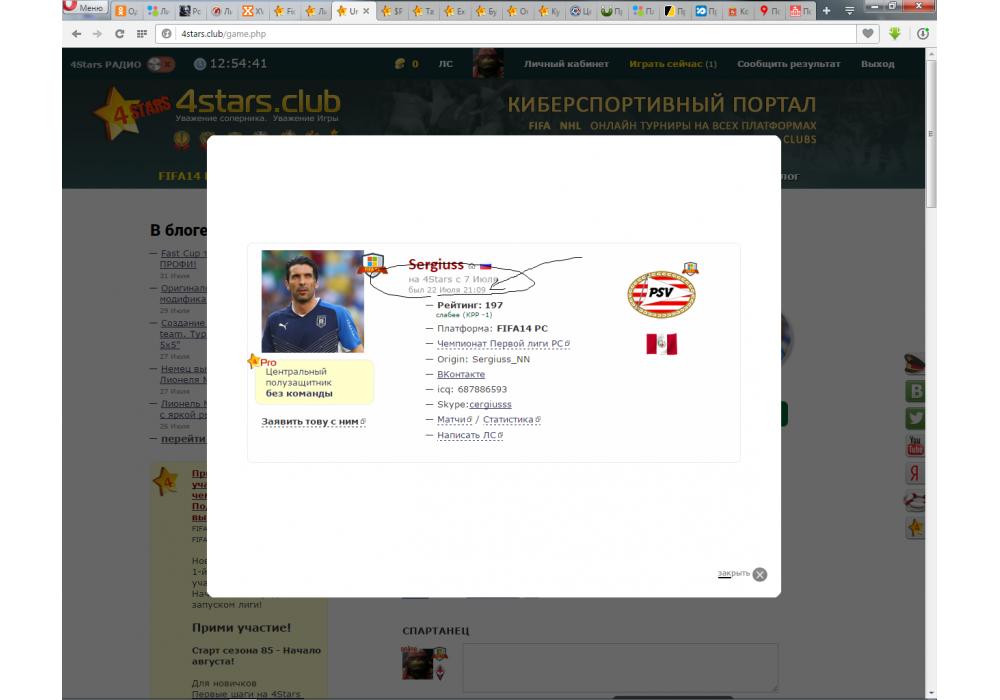Click the Заявить тову с ним link
Viewport: 1000px width, 700px height.
pos(312,422)
